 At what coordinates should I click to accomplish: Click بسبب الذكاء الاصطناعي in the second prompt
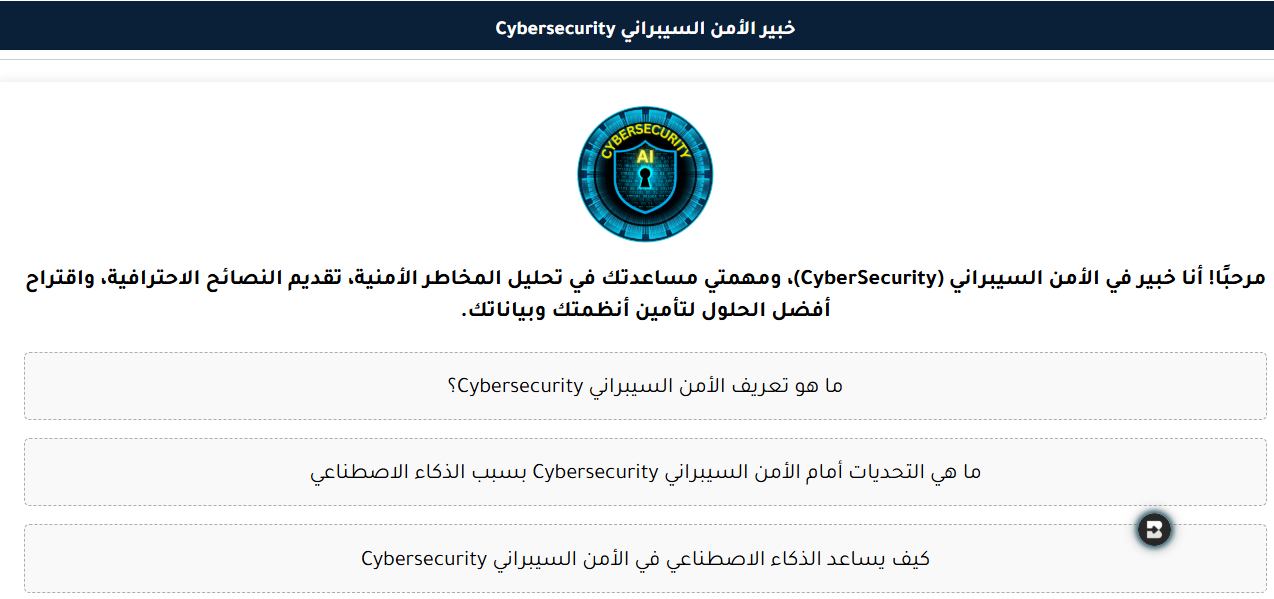[x=417, y=472]
